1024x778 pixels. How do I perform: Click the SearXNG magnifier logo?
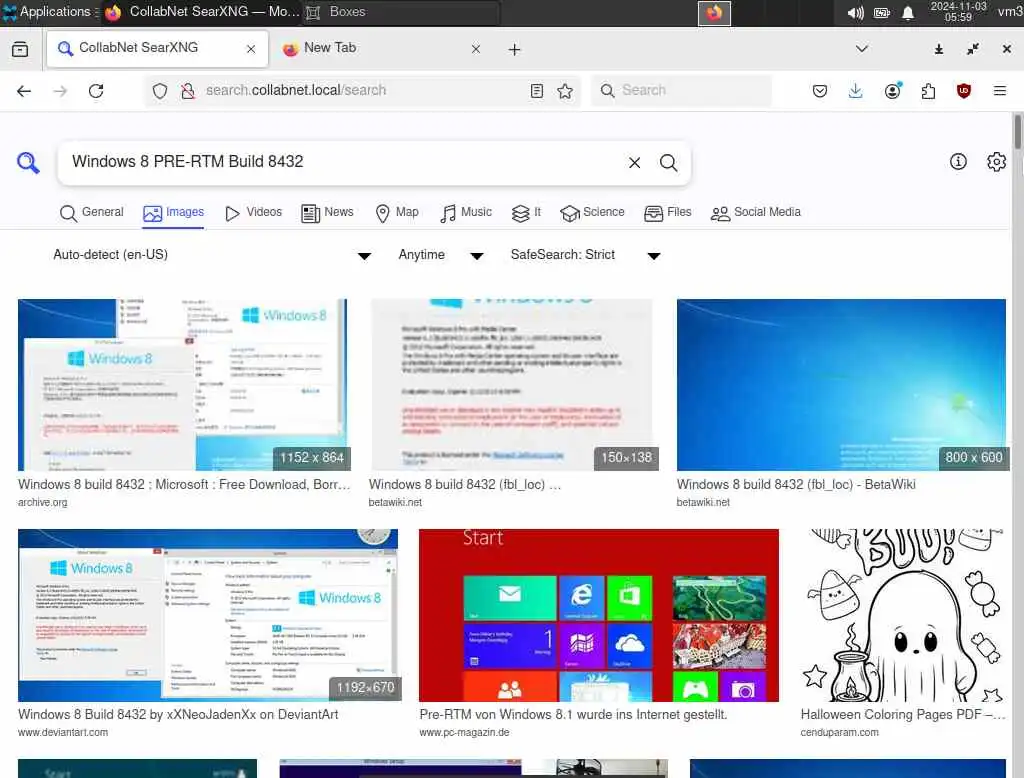(x=28, y=162)
